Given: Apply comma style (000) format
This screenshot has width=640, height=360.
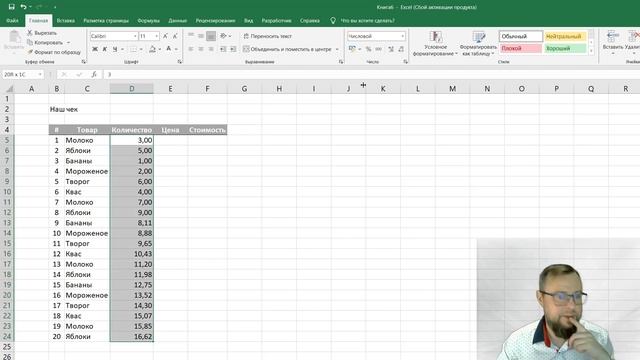Looking at the screenshot, I should point(379,49).
